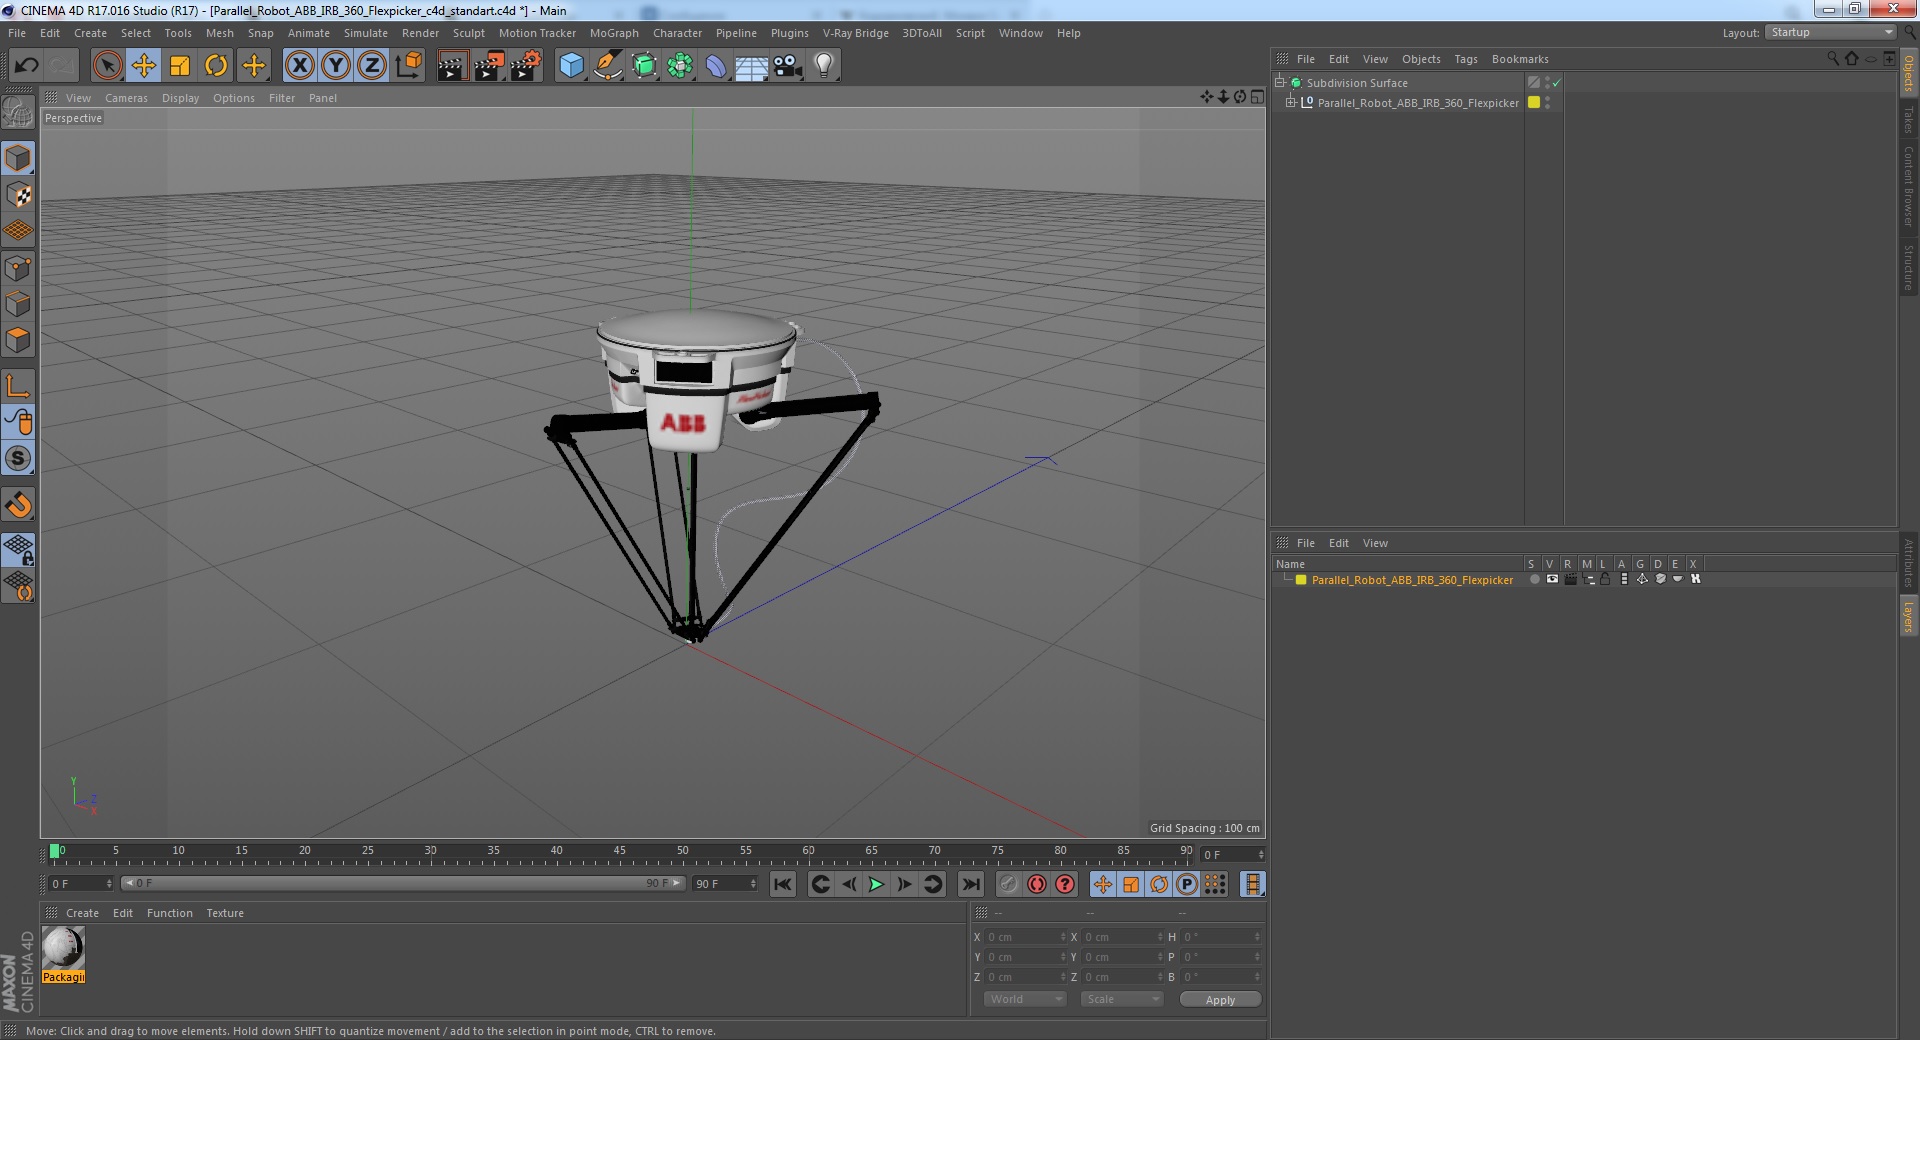Open the Layers side tab

[1908, 616]
